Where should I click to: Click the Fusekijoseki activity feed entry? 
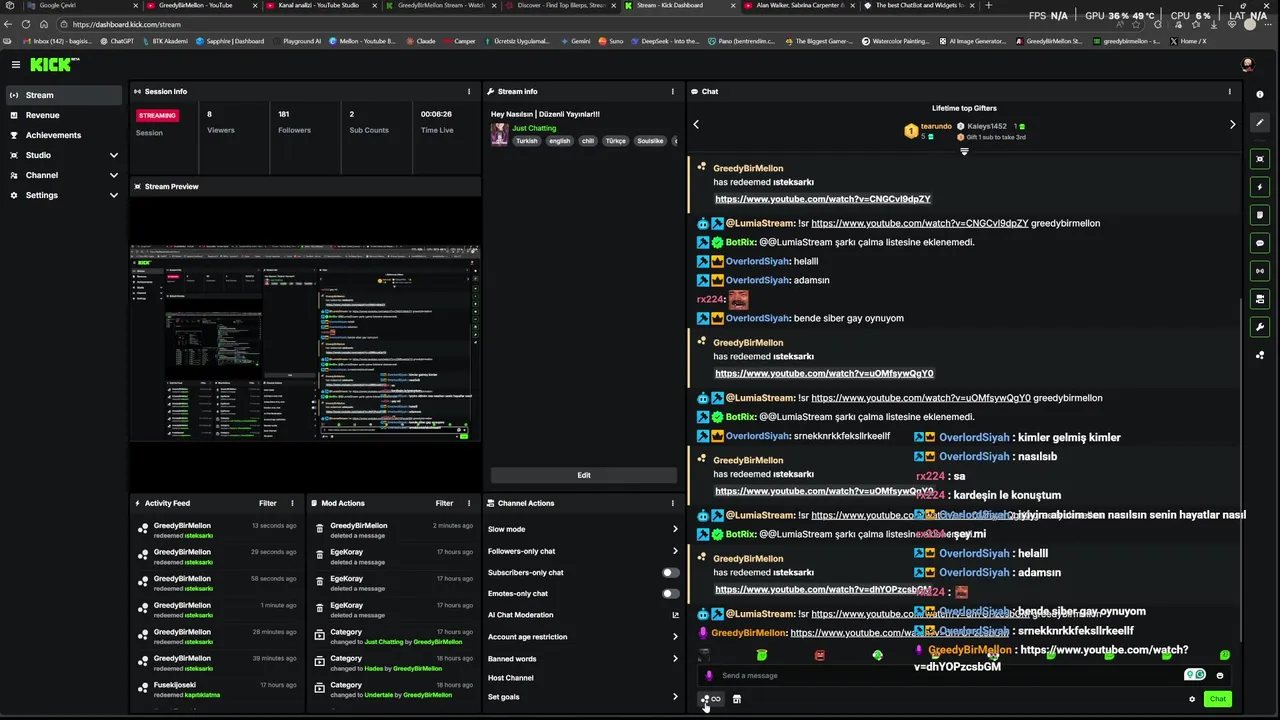pyautogui.click(x=218, y=690)
